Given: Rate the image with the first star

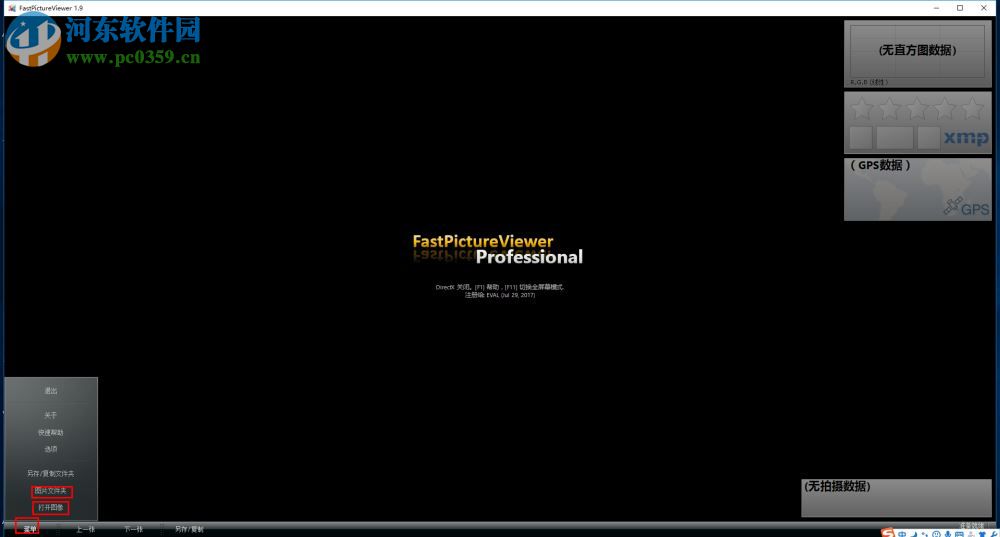Looking at the screenshot, I should coord(862,109).
